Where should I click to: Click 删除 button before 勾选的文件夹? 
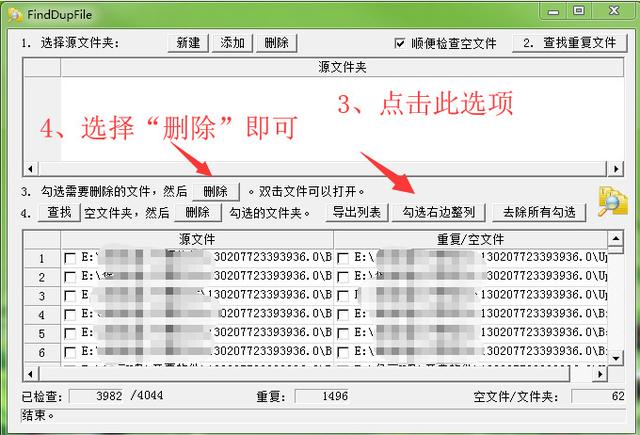coord(198,213)
